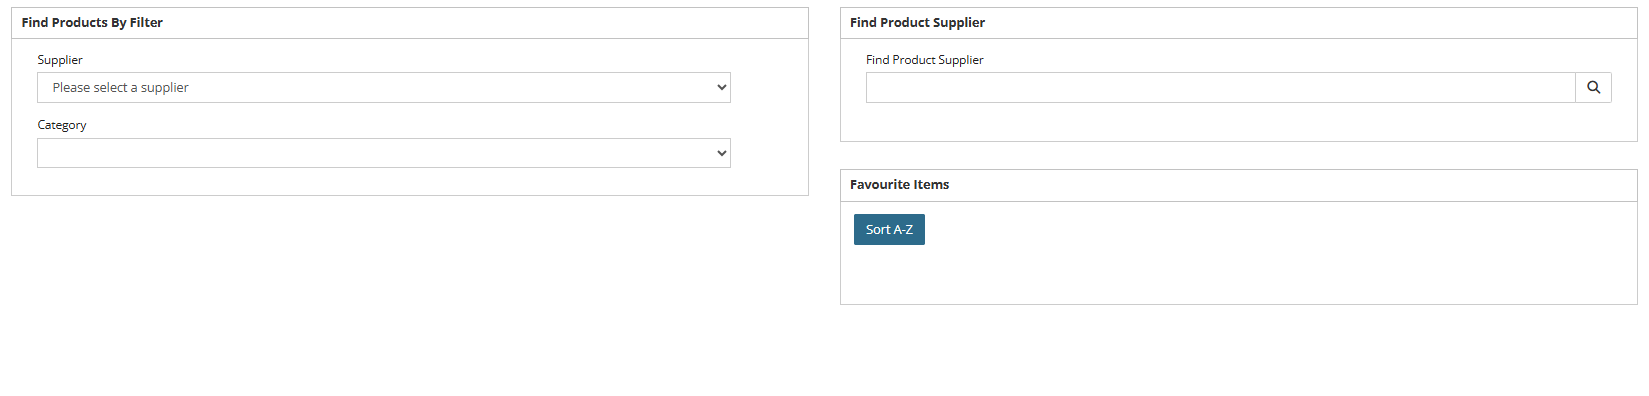Focus the Find Product Supplier text field

point(1220,88)
